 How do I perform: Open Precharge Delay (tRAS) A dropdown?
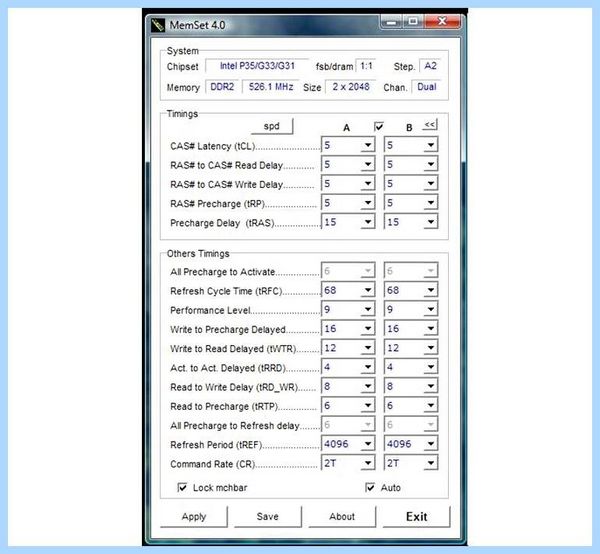point(348,222)
